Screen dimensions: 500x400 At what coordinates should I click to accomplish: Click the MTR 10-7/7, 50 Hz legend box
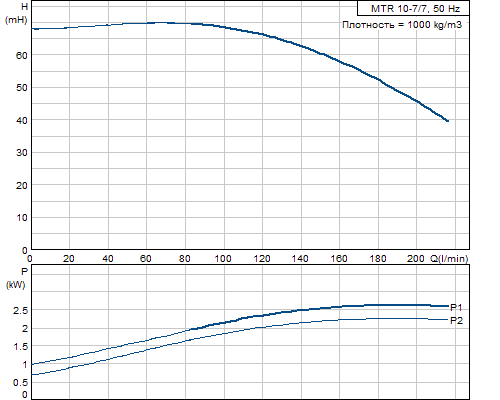(x=413, y=8)
